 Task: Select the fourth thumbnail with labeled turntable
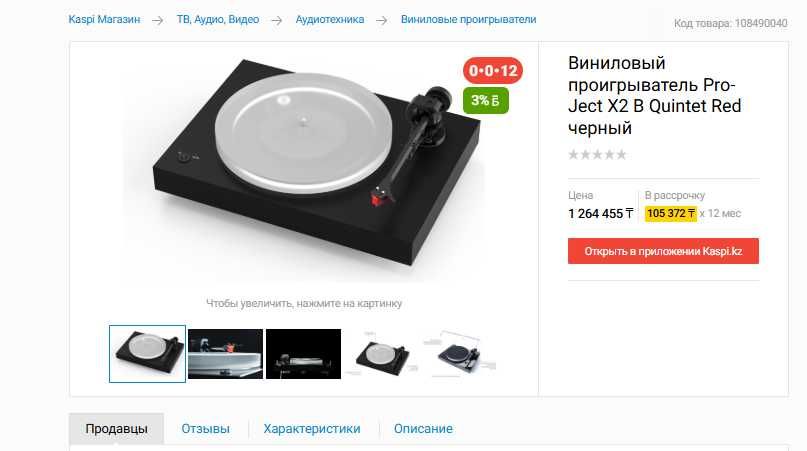click(x=381, y=354)
